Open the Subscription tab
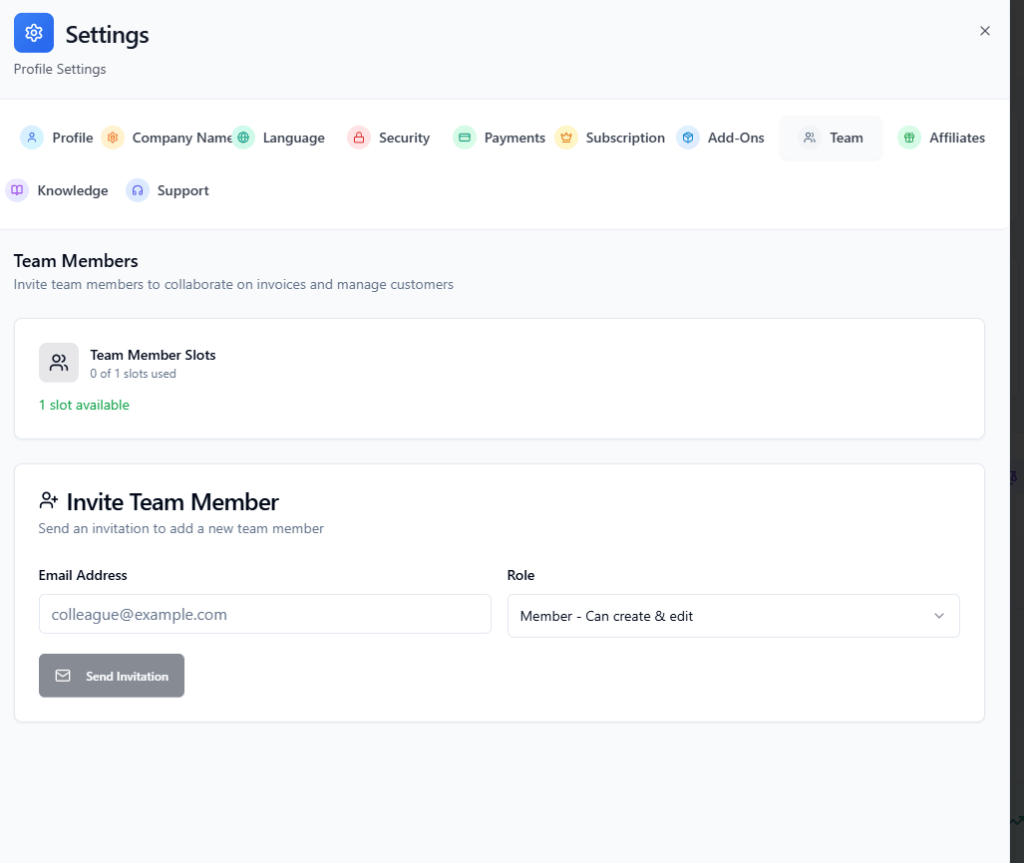Image resolution: width=1024 pixels, height=863 pixels. tap(610, 137)
